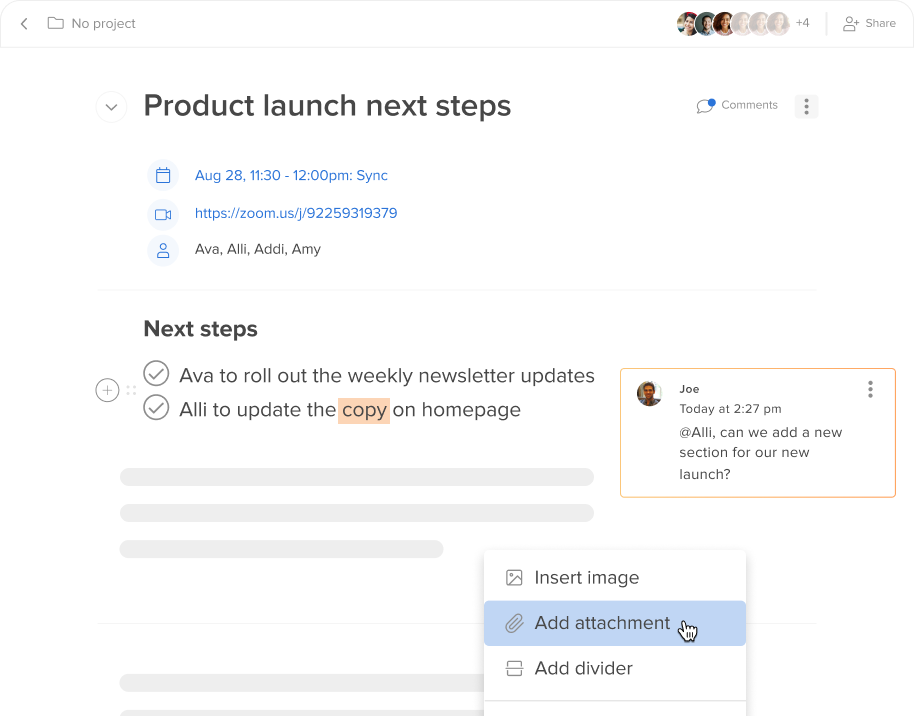The width and height of the screenshot is (914, 716).
Task: Click the attendees person icon
Action: (x=163, y=250)
